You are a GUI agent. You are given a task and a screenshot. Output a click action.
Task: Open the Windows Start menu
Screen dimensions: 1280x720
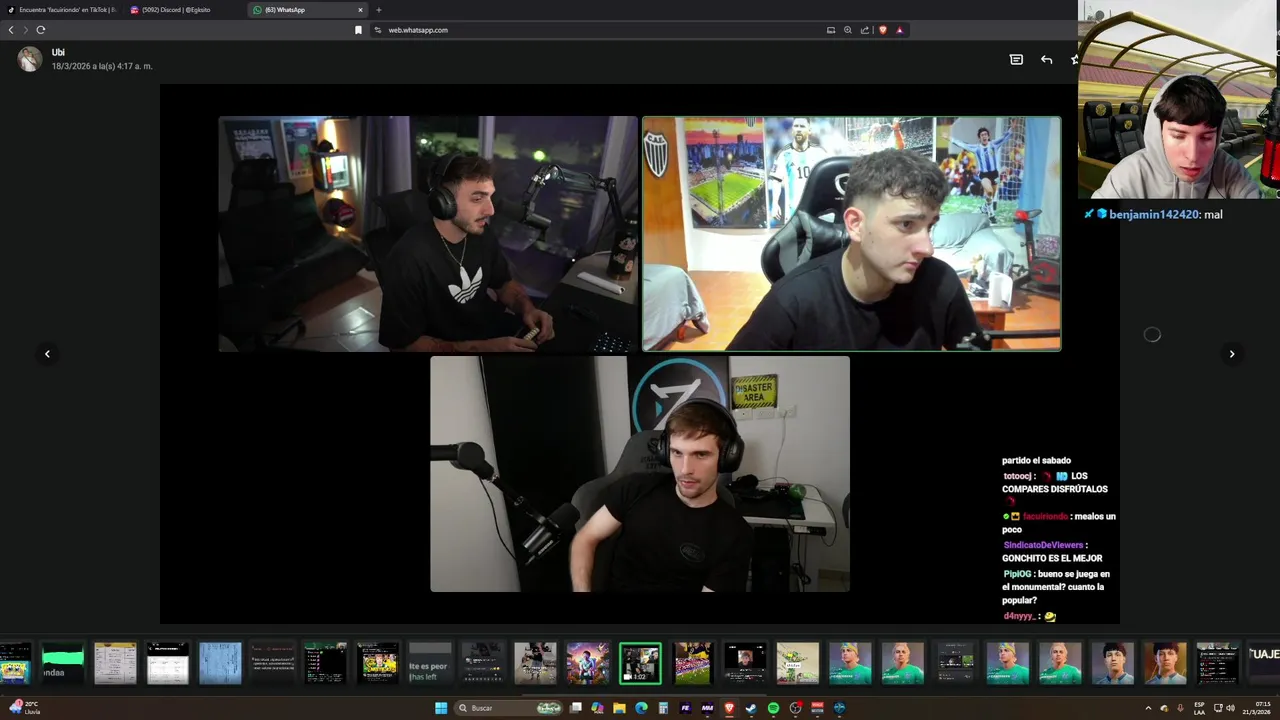tap(441, 708)
